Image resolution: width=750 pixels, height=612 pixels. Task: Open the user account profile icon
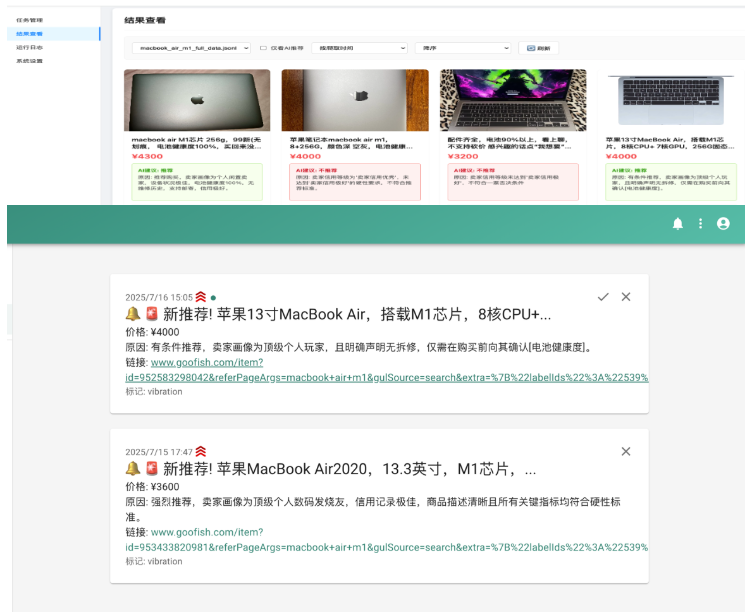723,224
